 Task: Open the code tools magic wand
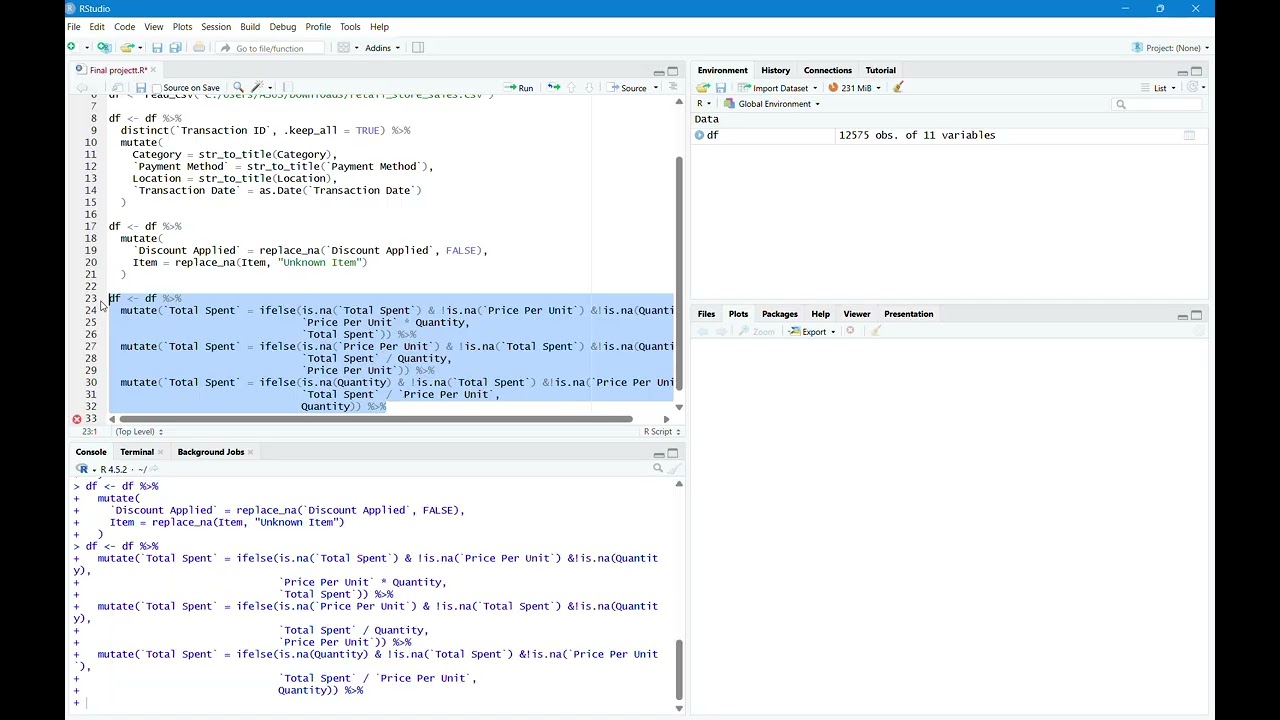[258, 88]
